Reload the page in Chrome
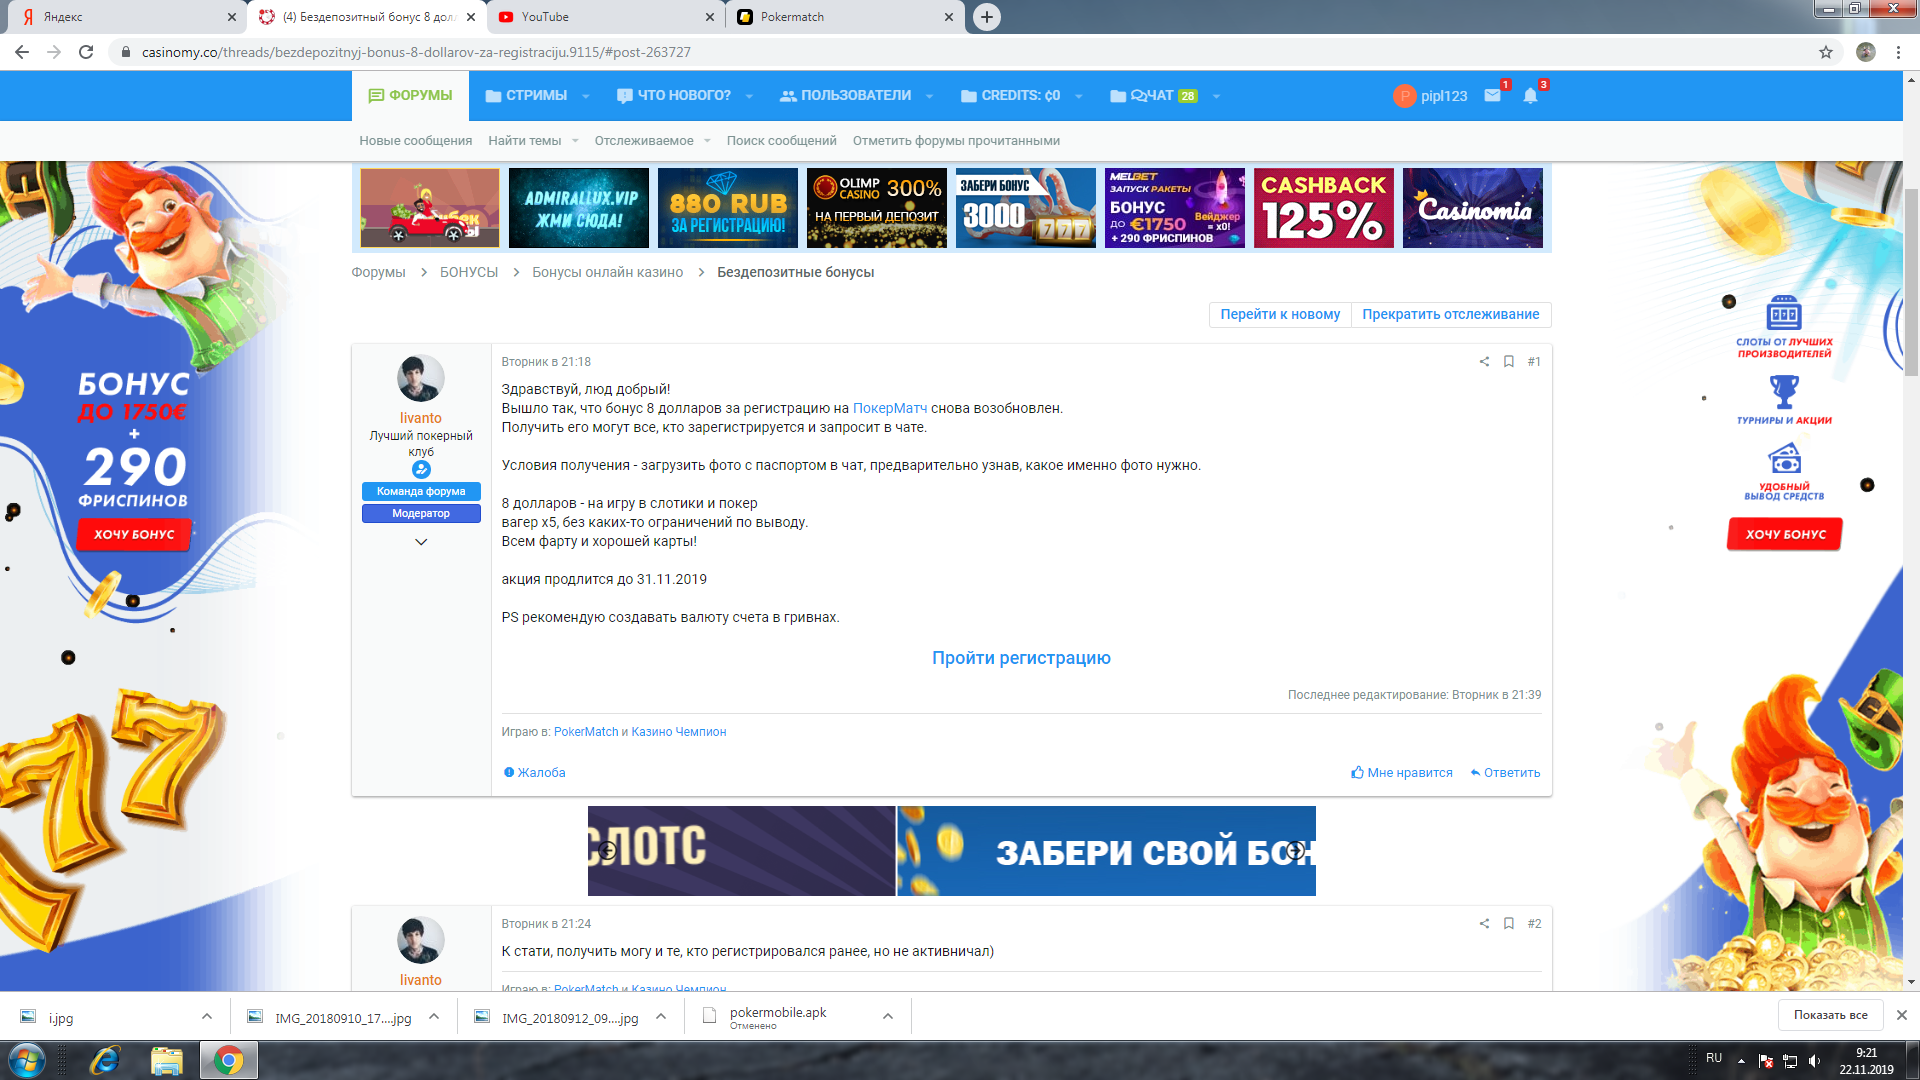This screenshot has width=1920, height=1080. click(86, 52)
